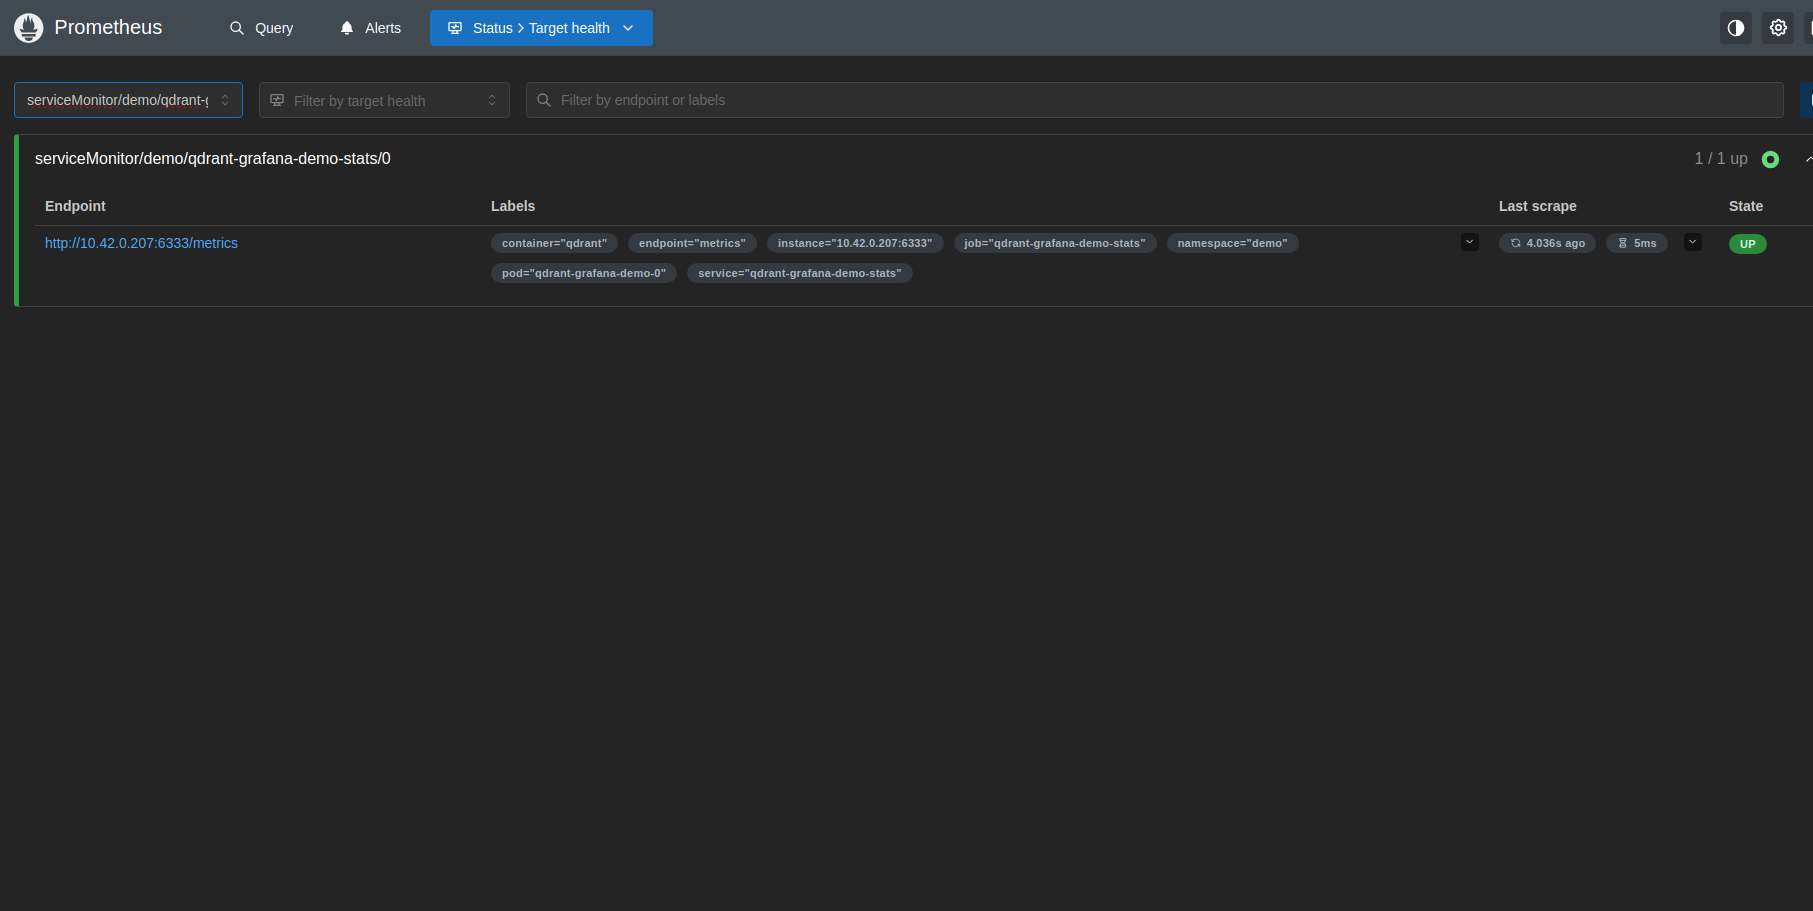
Task: Click the endpoint="metrics" label badge
Action: 692,243
